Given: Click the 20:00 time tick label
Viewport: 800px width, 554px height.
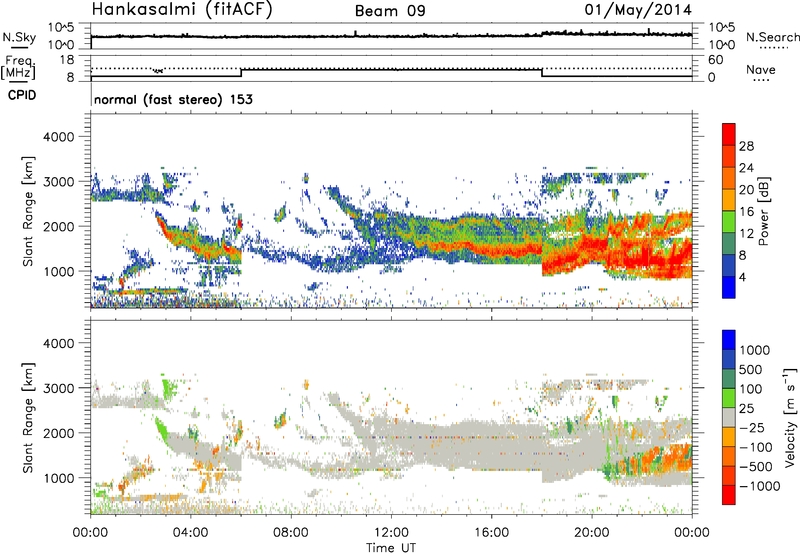Looking at the screenshot, I should (591, 533).
